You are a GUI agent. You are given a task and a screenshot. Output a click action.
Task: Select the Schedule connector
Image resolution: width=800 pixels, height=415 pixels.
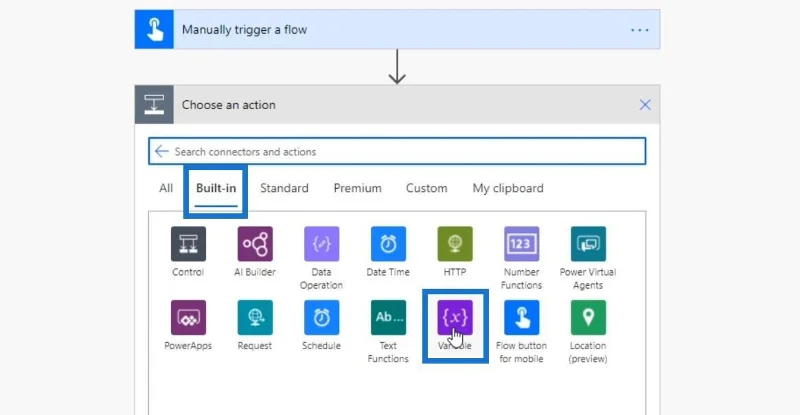(x=321, y=318)
